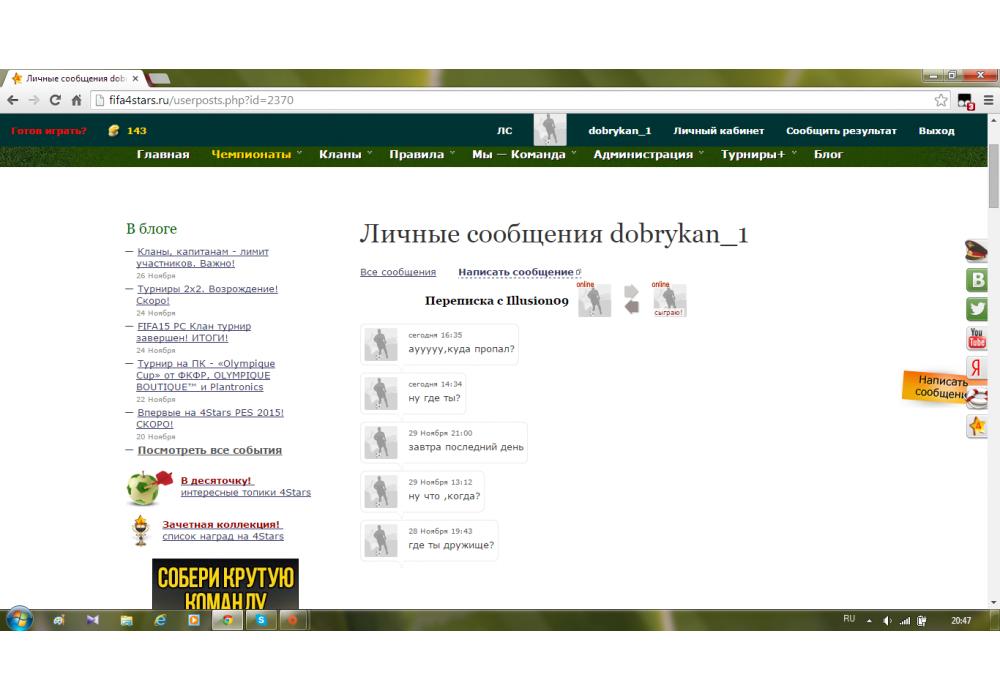Viewport: 1000px width, 700px height.
Task: Click the page vertical scrollbar thumb
Action: [x=993, y=175]
